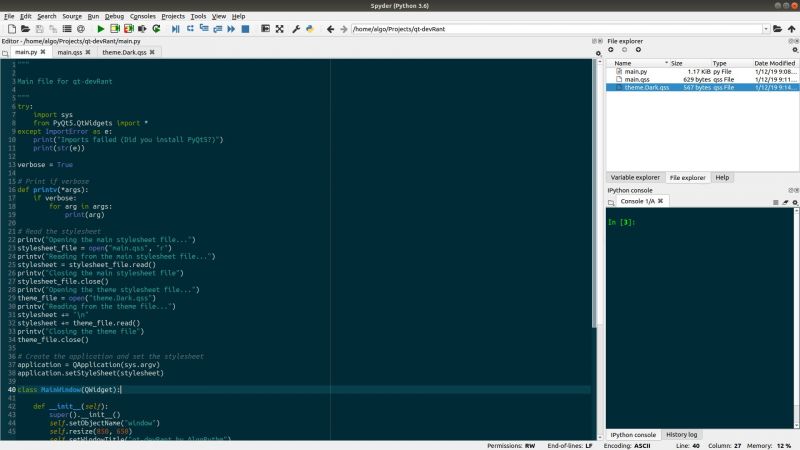This screenshot has width=800, height=450.
Task: Click the working directory path field
Action: coord(556,29)
